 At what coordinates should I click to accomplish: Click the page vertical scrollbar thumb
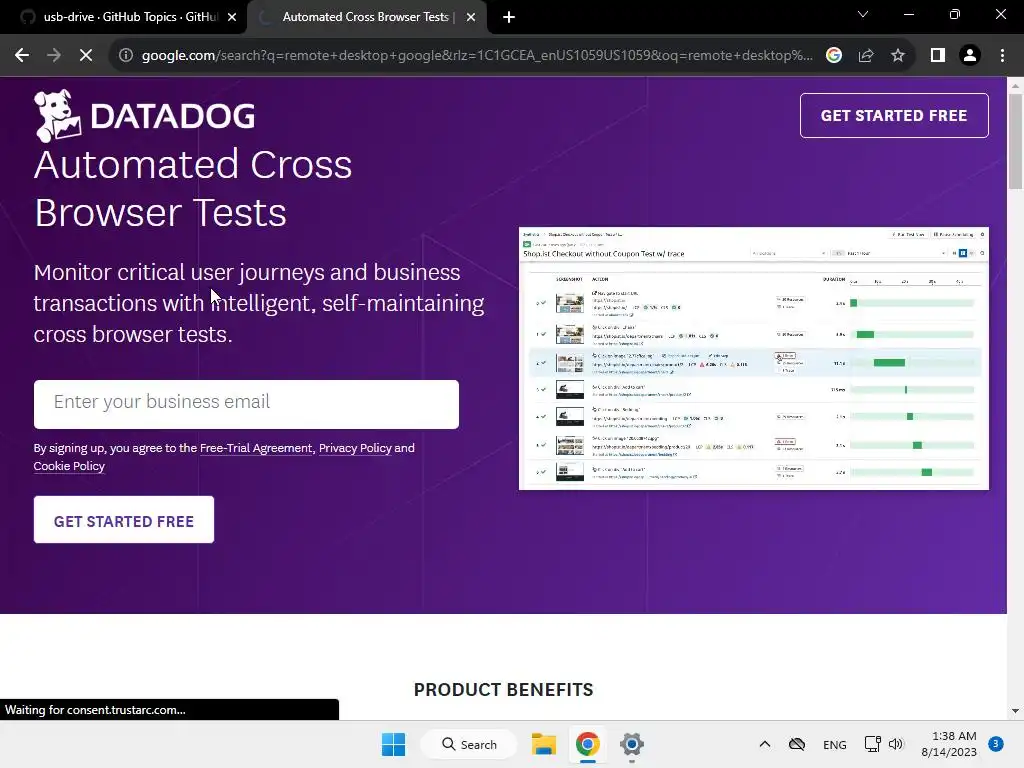coord(1015,141)
